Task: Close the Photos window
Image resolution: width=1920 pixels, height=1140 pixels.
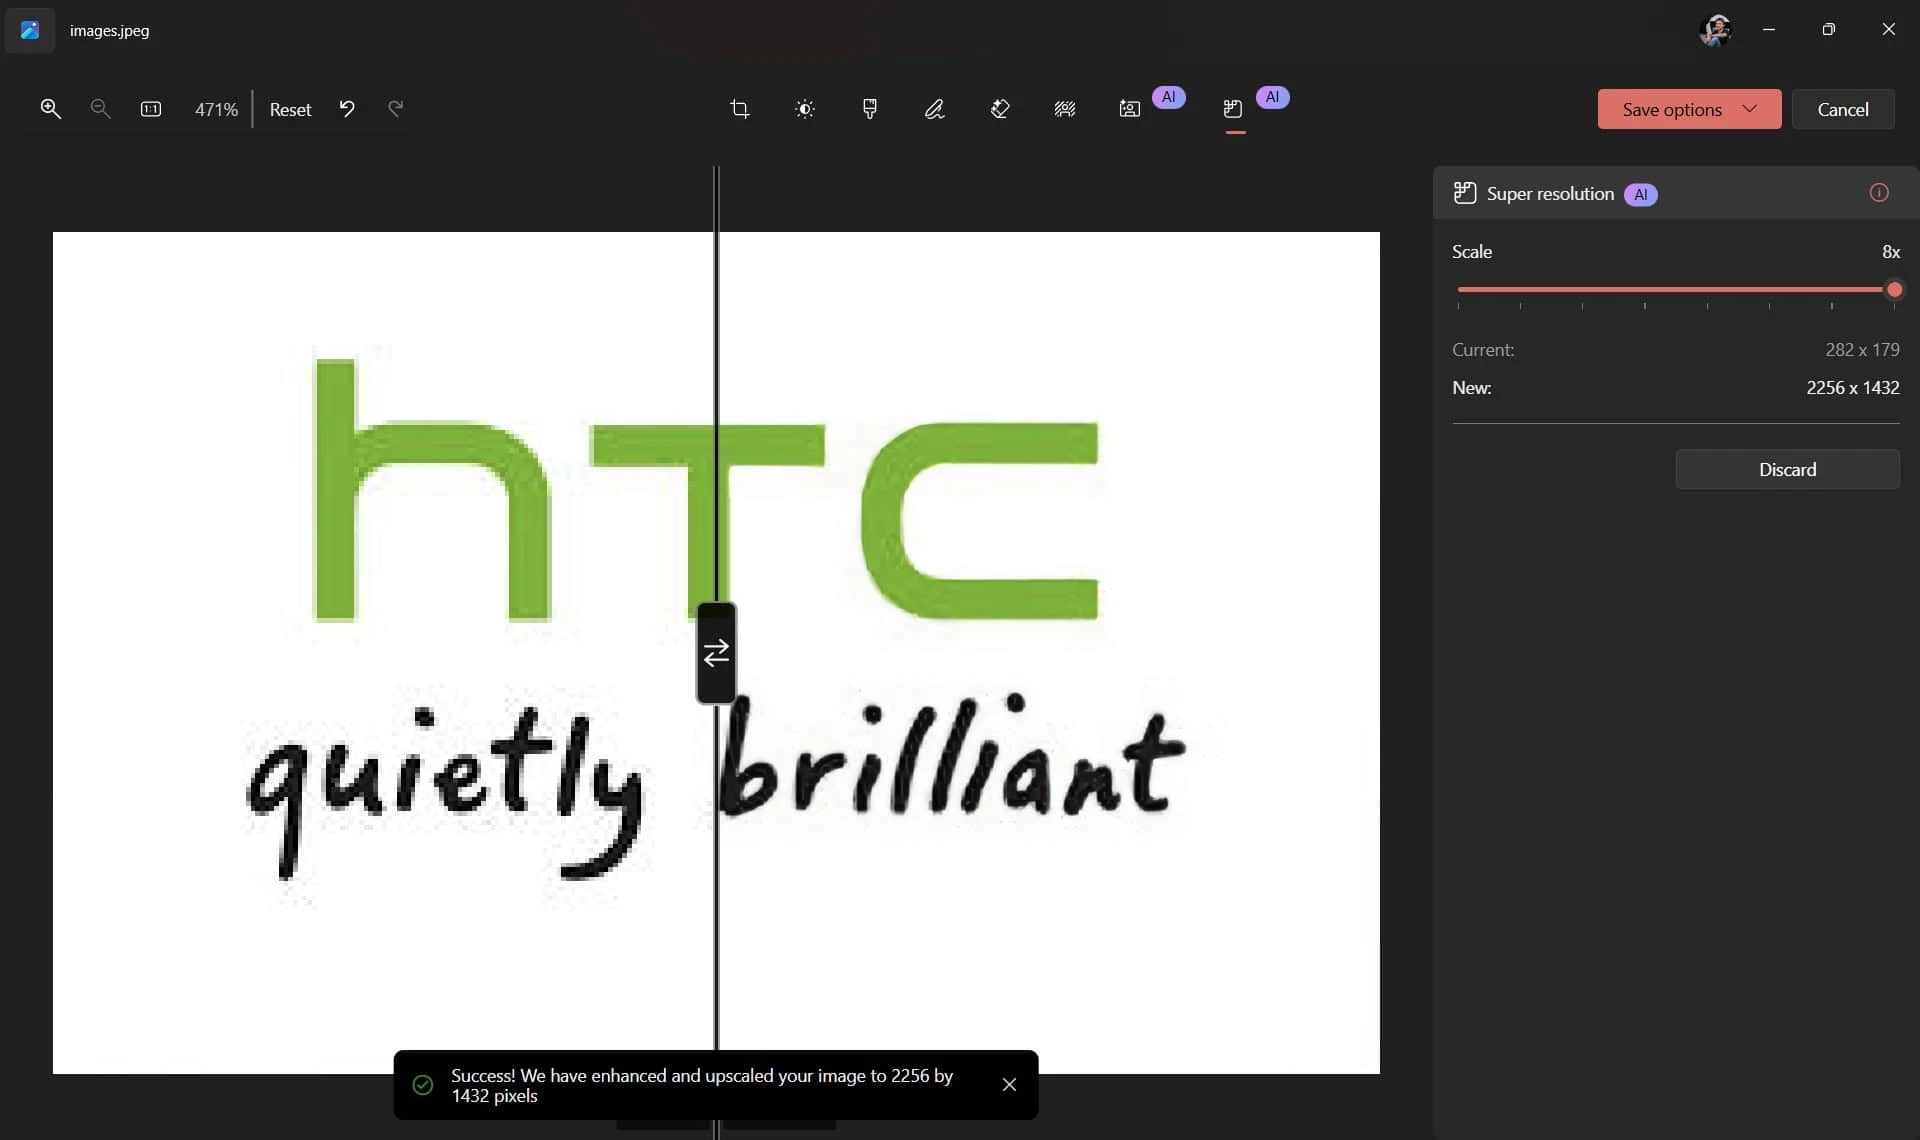Action: (x=1888, y=29)
